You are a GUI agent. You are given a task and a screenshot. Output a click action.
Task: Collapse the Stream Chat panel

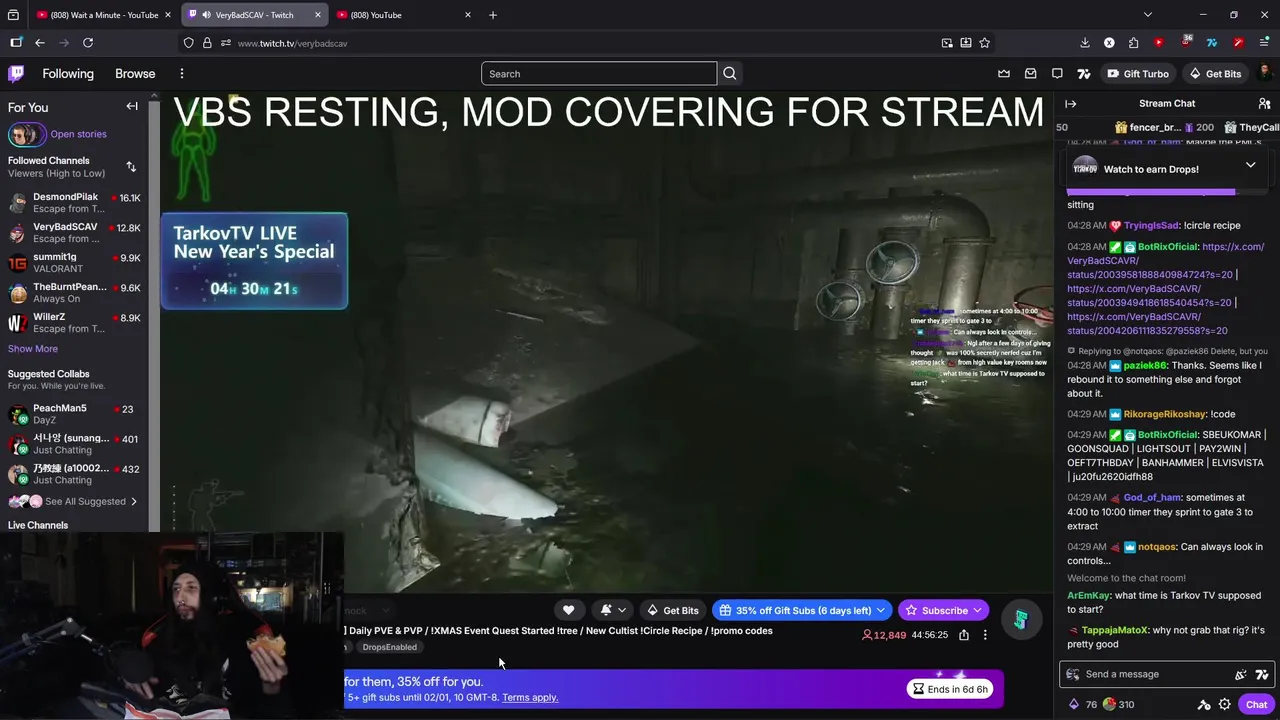(1070, 103)
